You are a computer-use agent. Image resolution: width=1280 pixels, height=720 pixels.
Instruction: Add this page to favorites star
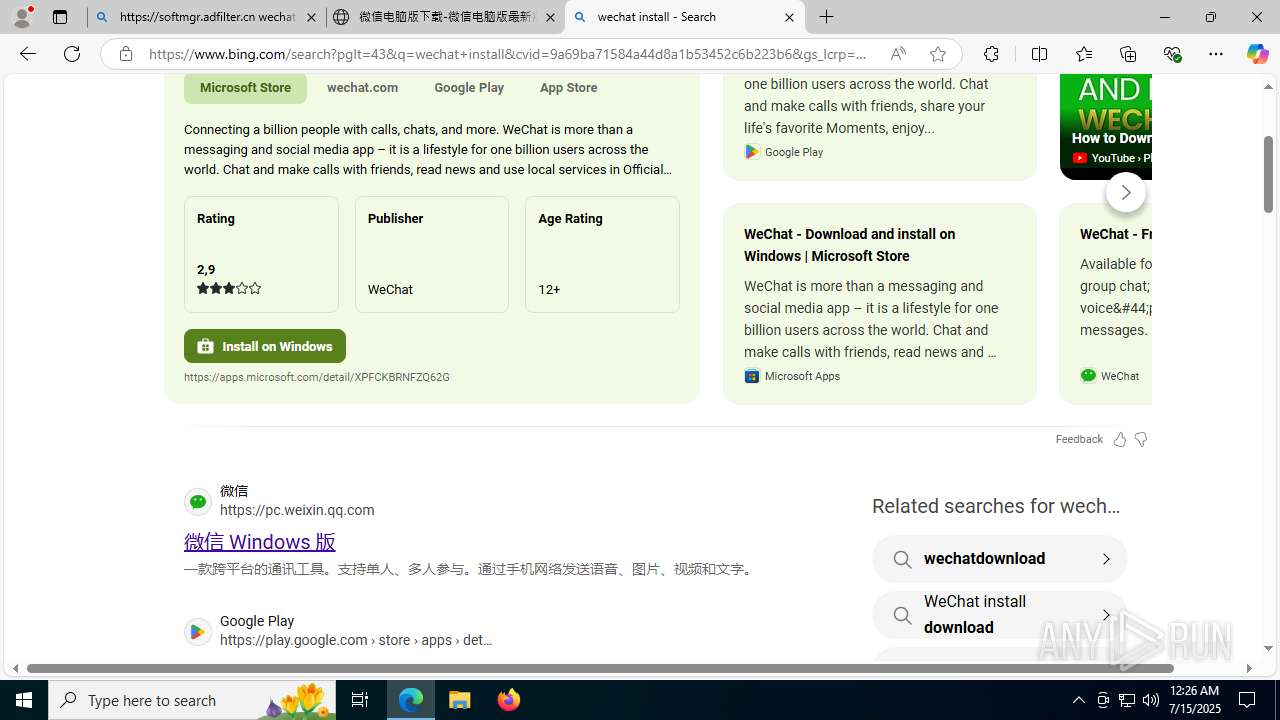click(938, 54)
